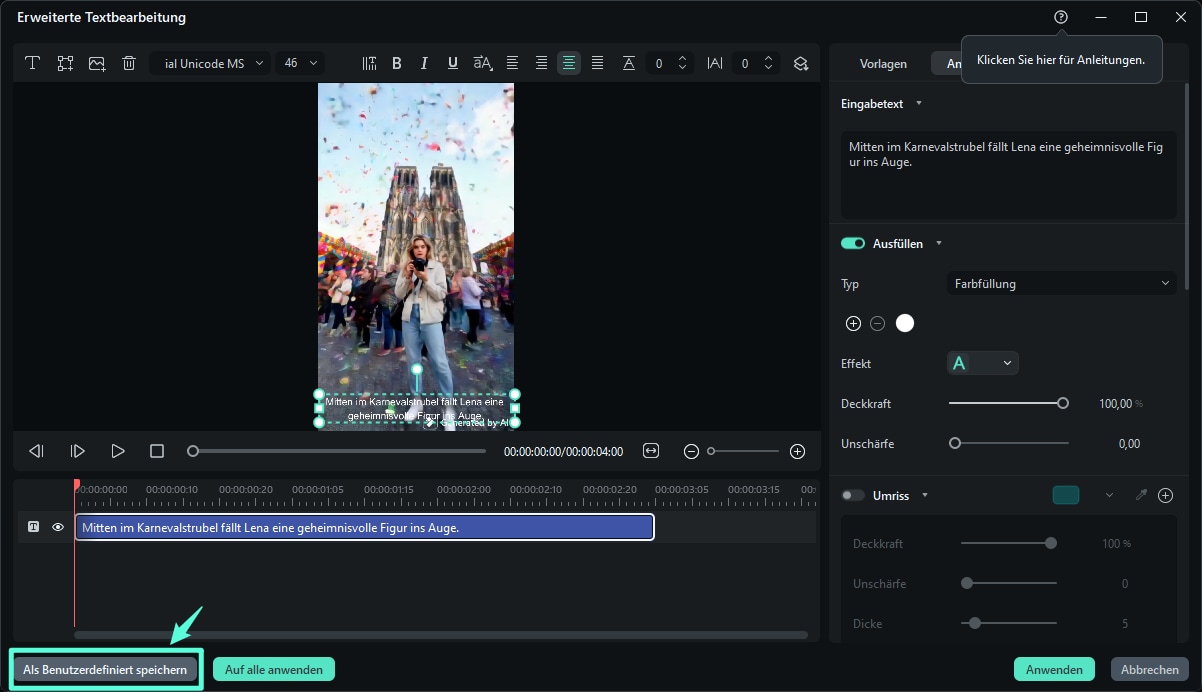The width and height of the screenshot is (1202, 692).
Task: Click the Auf alle anwenden button
Action: [273, 669]
